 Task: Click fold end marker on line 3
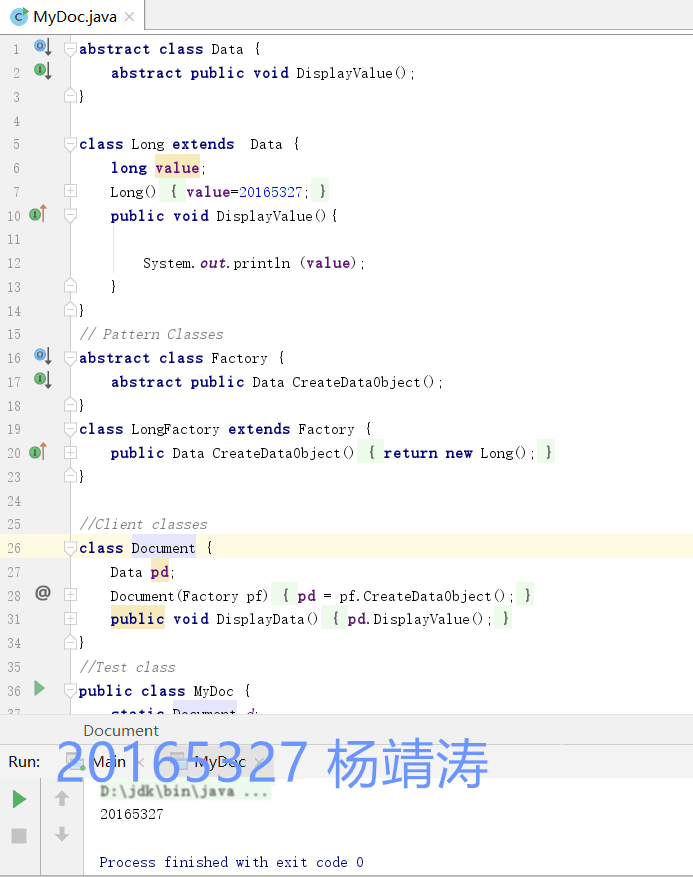click(x=70, y=96)
